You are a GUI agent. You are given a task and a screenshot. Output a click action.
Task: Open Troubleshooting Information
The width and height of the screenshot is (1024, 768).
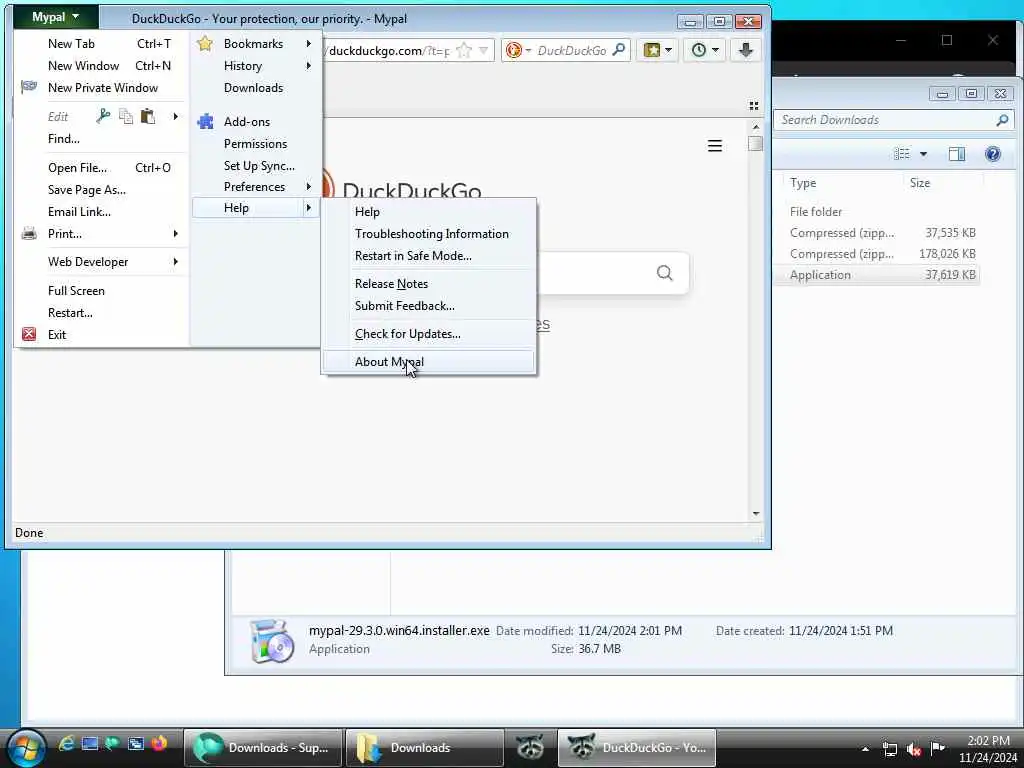431,234
